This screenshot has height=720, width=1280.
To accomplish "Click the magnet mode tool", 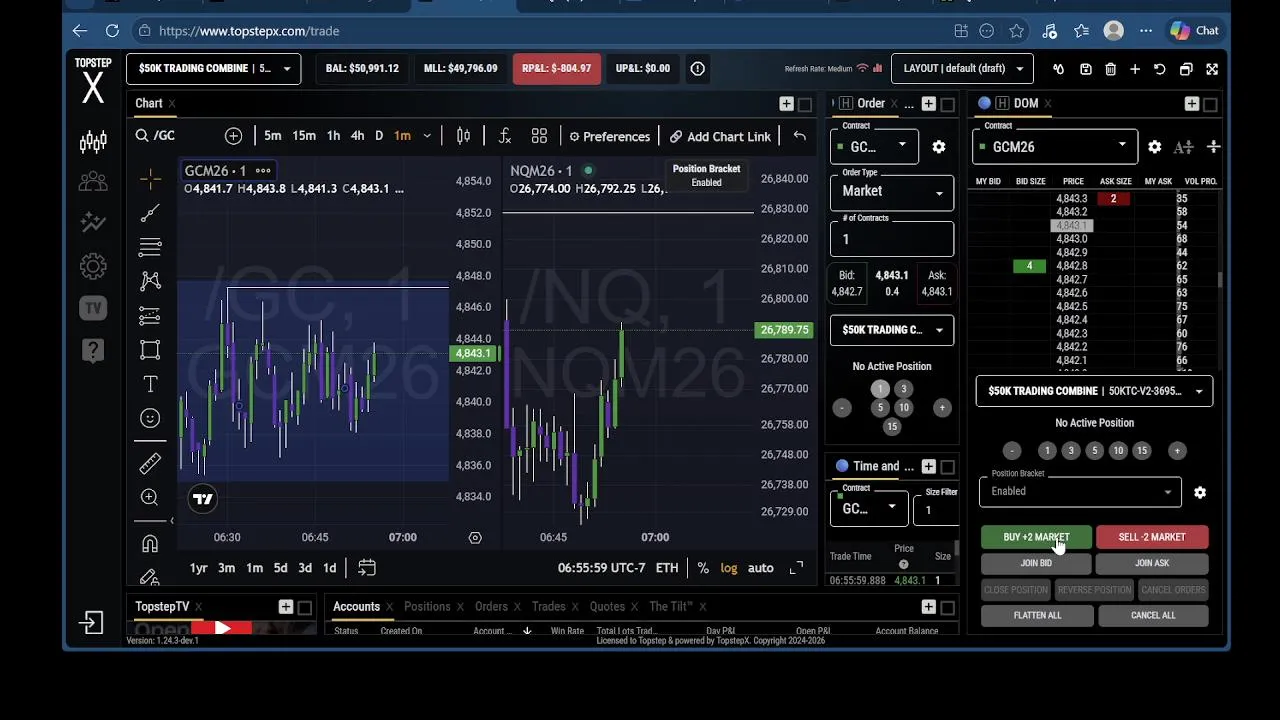I will pyautogui.click(x=150, y=544).
